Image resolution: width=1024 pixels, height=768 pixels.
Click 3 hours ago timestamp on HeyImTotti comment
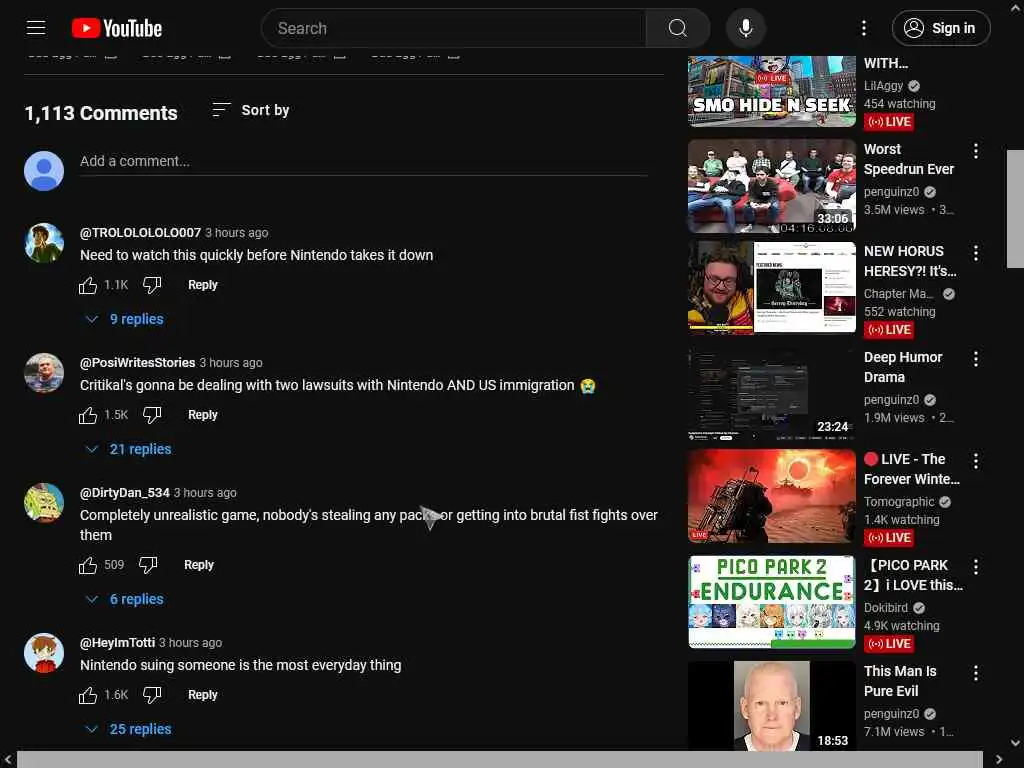[190, 643]
